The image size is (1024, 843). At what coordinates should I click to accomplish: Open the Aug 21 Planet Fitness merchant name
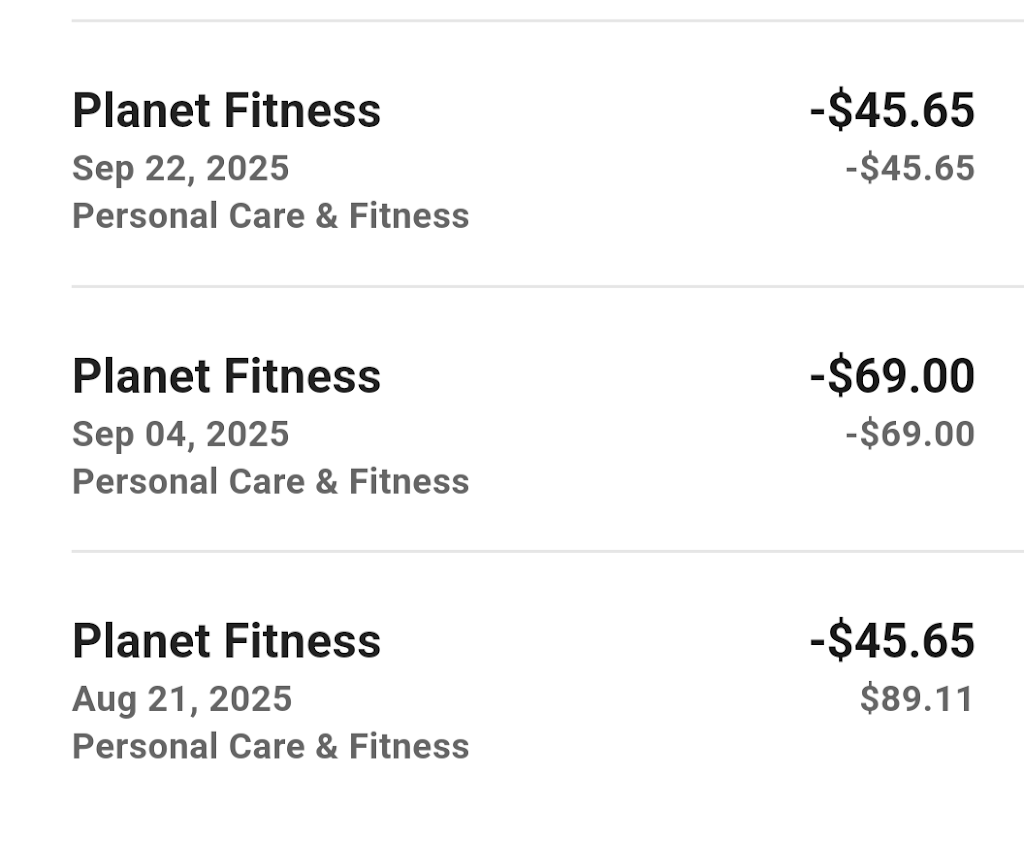tap(226, 641)
